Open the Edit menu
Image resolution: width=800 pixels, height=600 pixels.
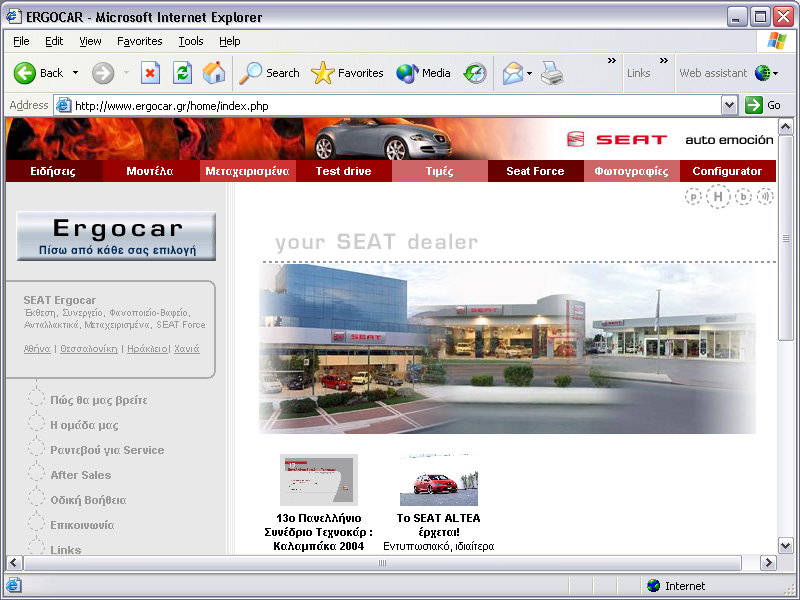point(54,41)
